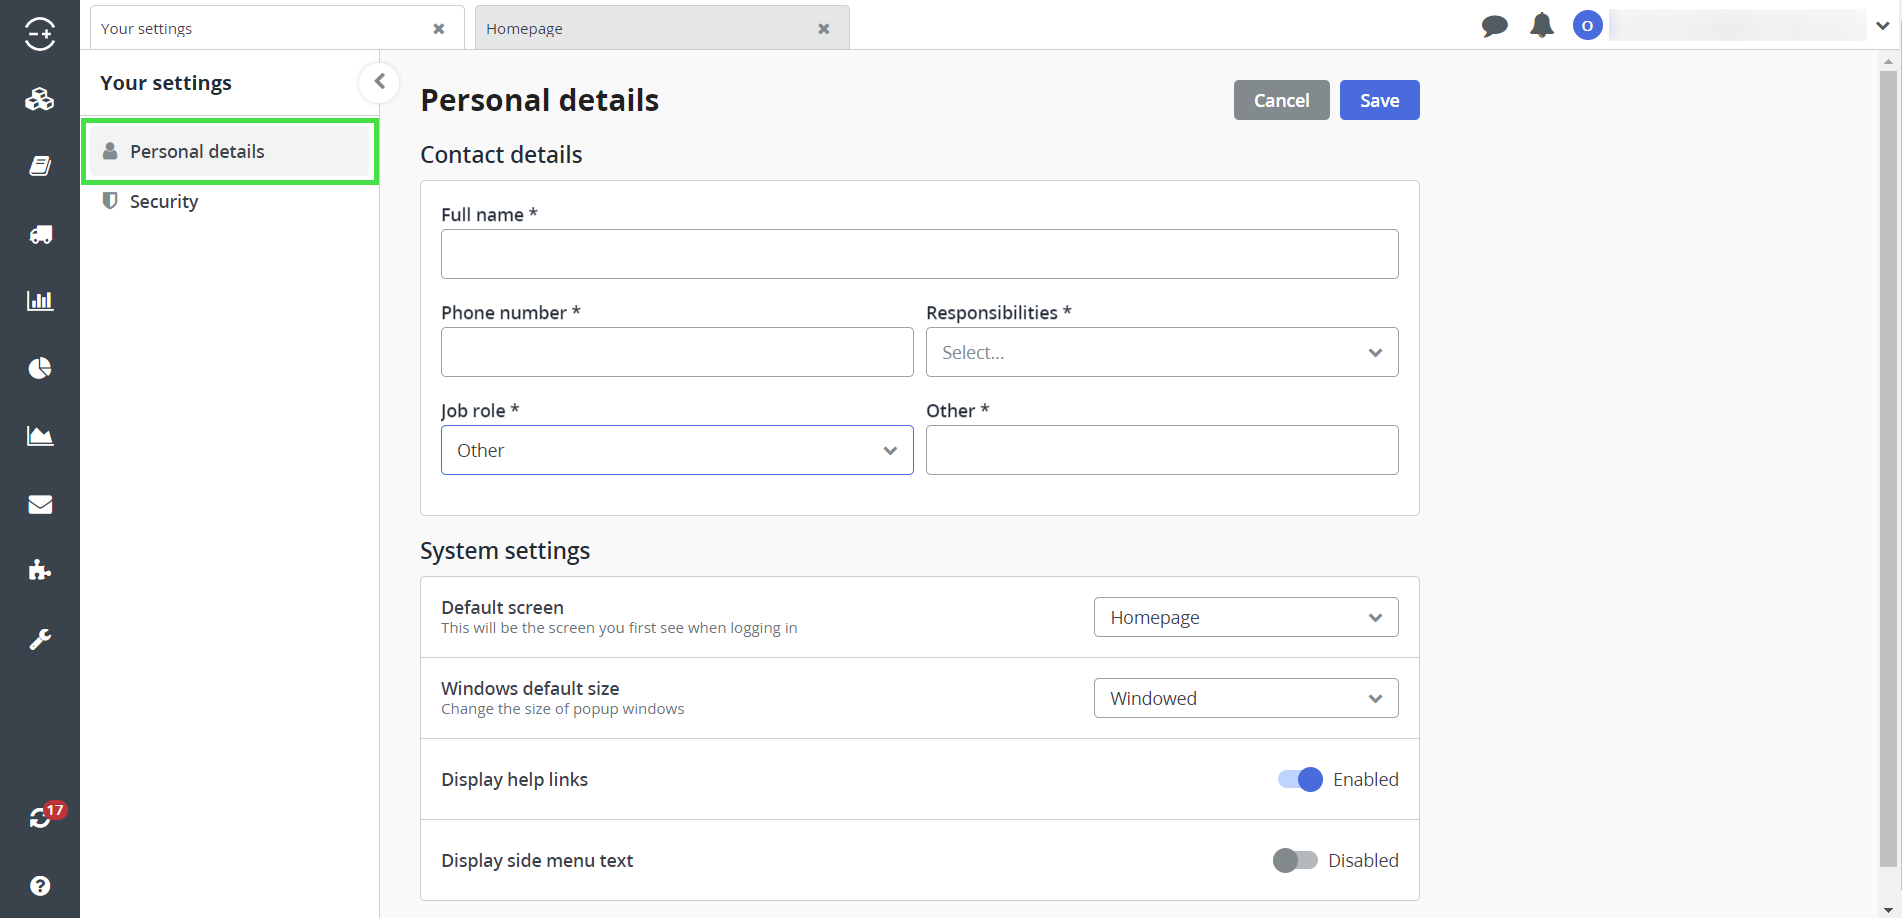1902x918 pixels.
Task: Expand the Job role dropdown
Action: click(x=676, y=450)
